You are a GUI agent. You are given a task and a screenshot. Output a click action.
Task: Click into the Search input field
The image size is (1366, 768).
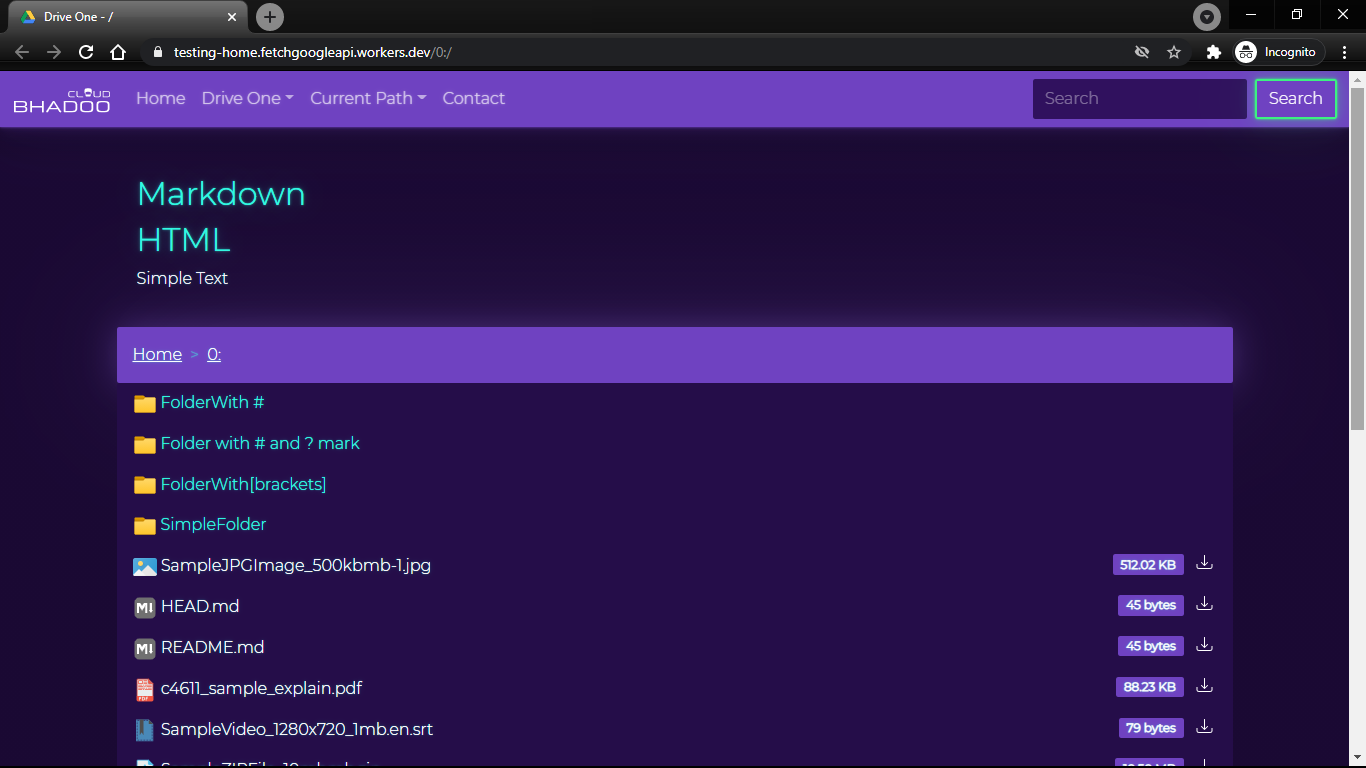(x=1140, y=98)
